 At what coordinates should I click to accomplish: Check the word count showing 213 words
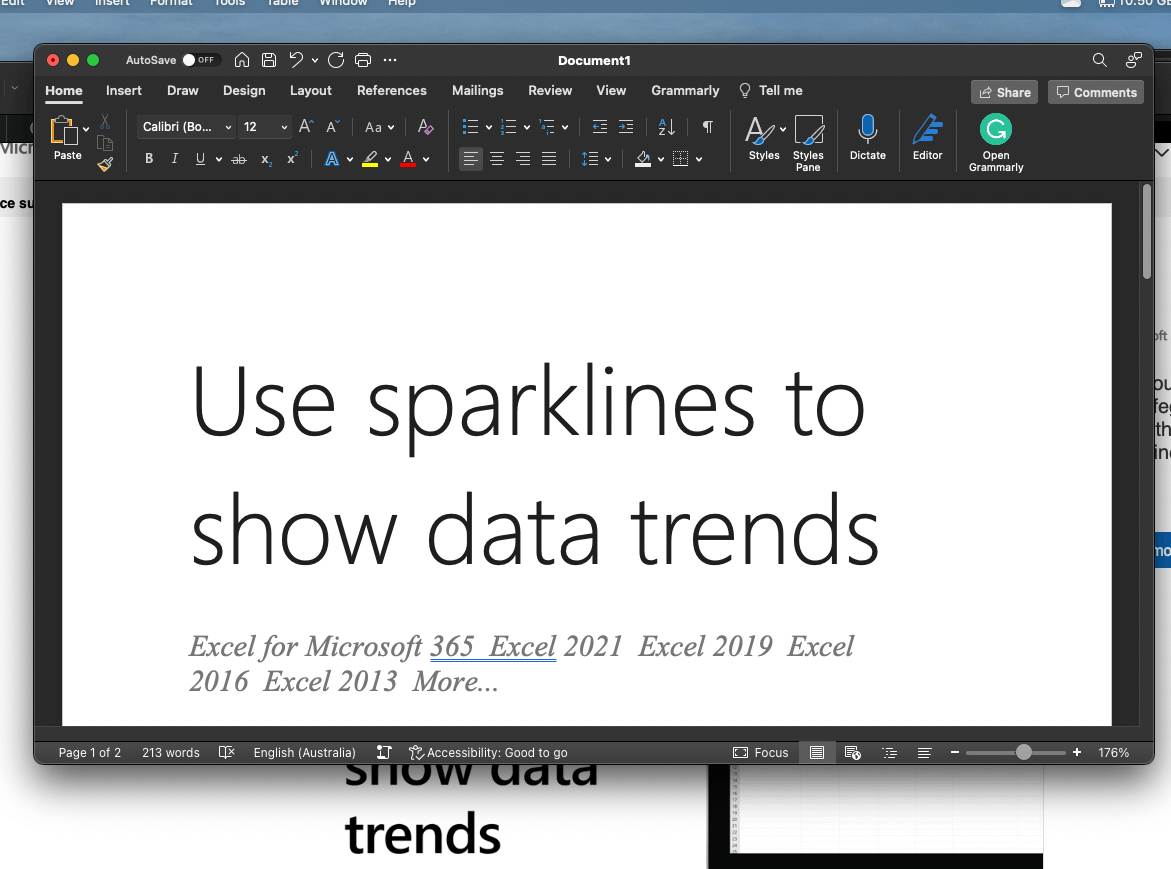coord(170,752)
